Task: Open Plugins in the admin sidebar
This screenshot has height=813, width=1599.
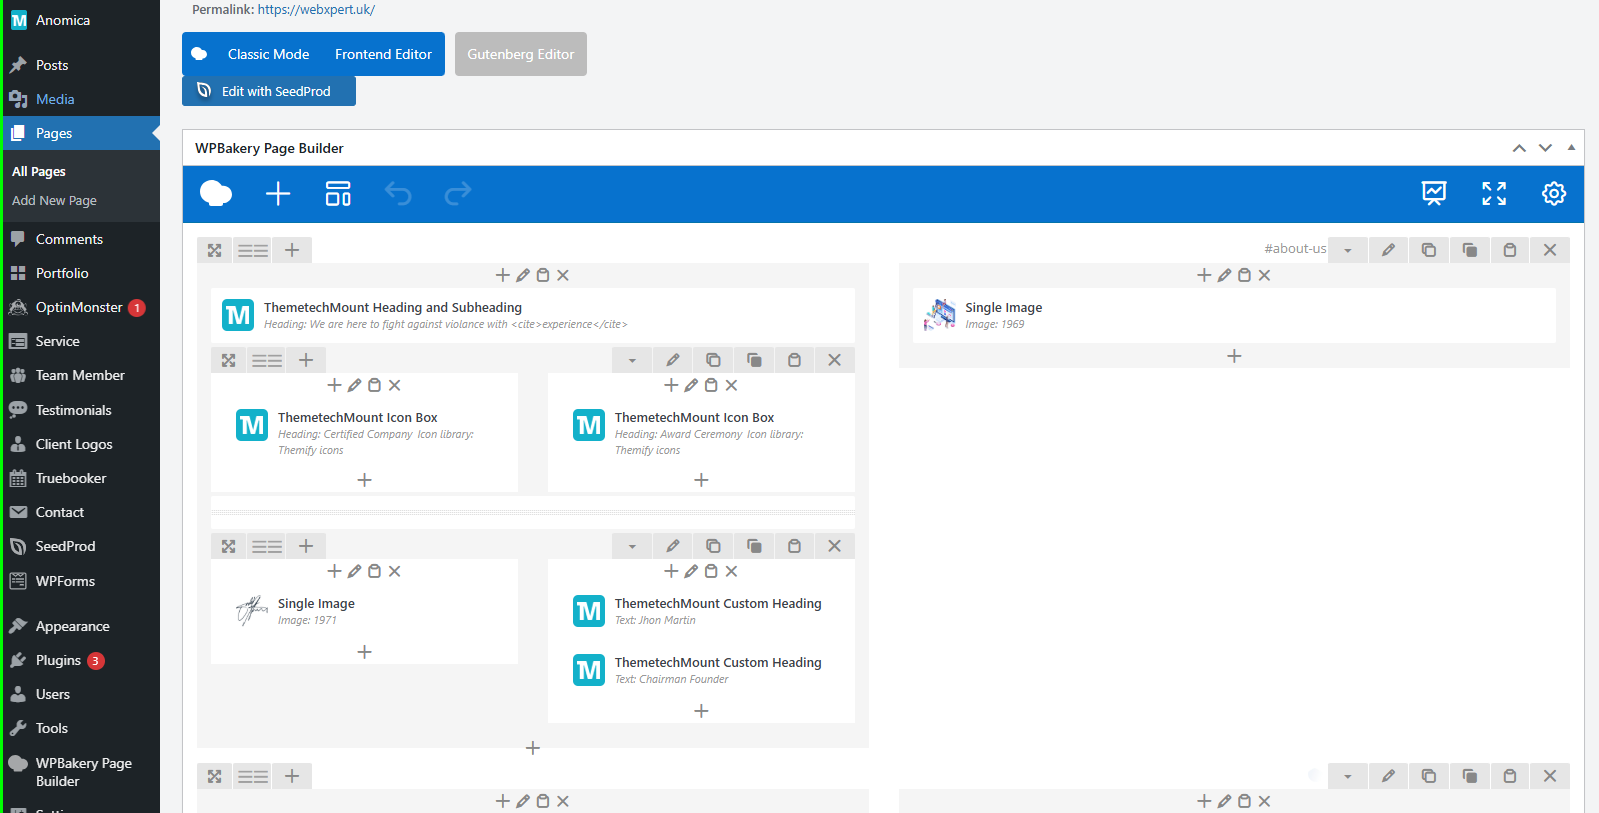Action: pyautogui.click(x=58, y=660)
